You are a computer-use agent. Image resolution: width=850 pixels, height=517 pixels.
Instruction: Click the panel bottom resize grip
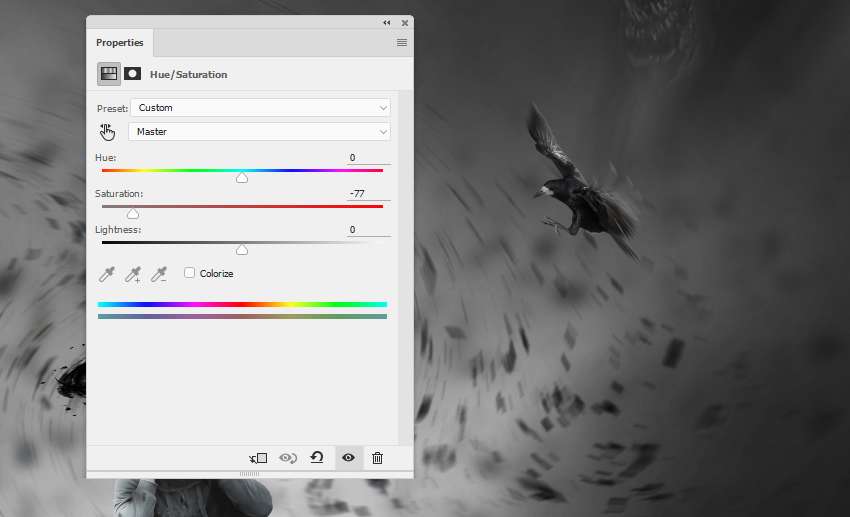(249, 474)
